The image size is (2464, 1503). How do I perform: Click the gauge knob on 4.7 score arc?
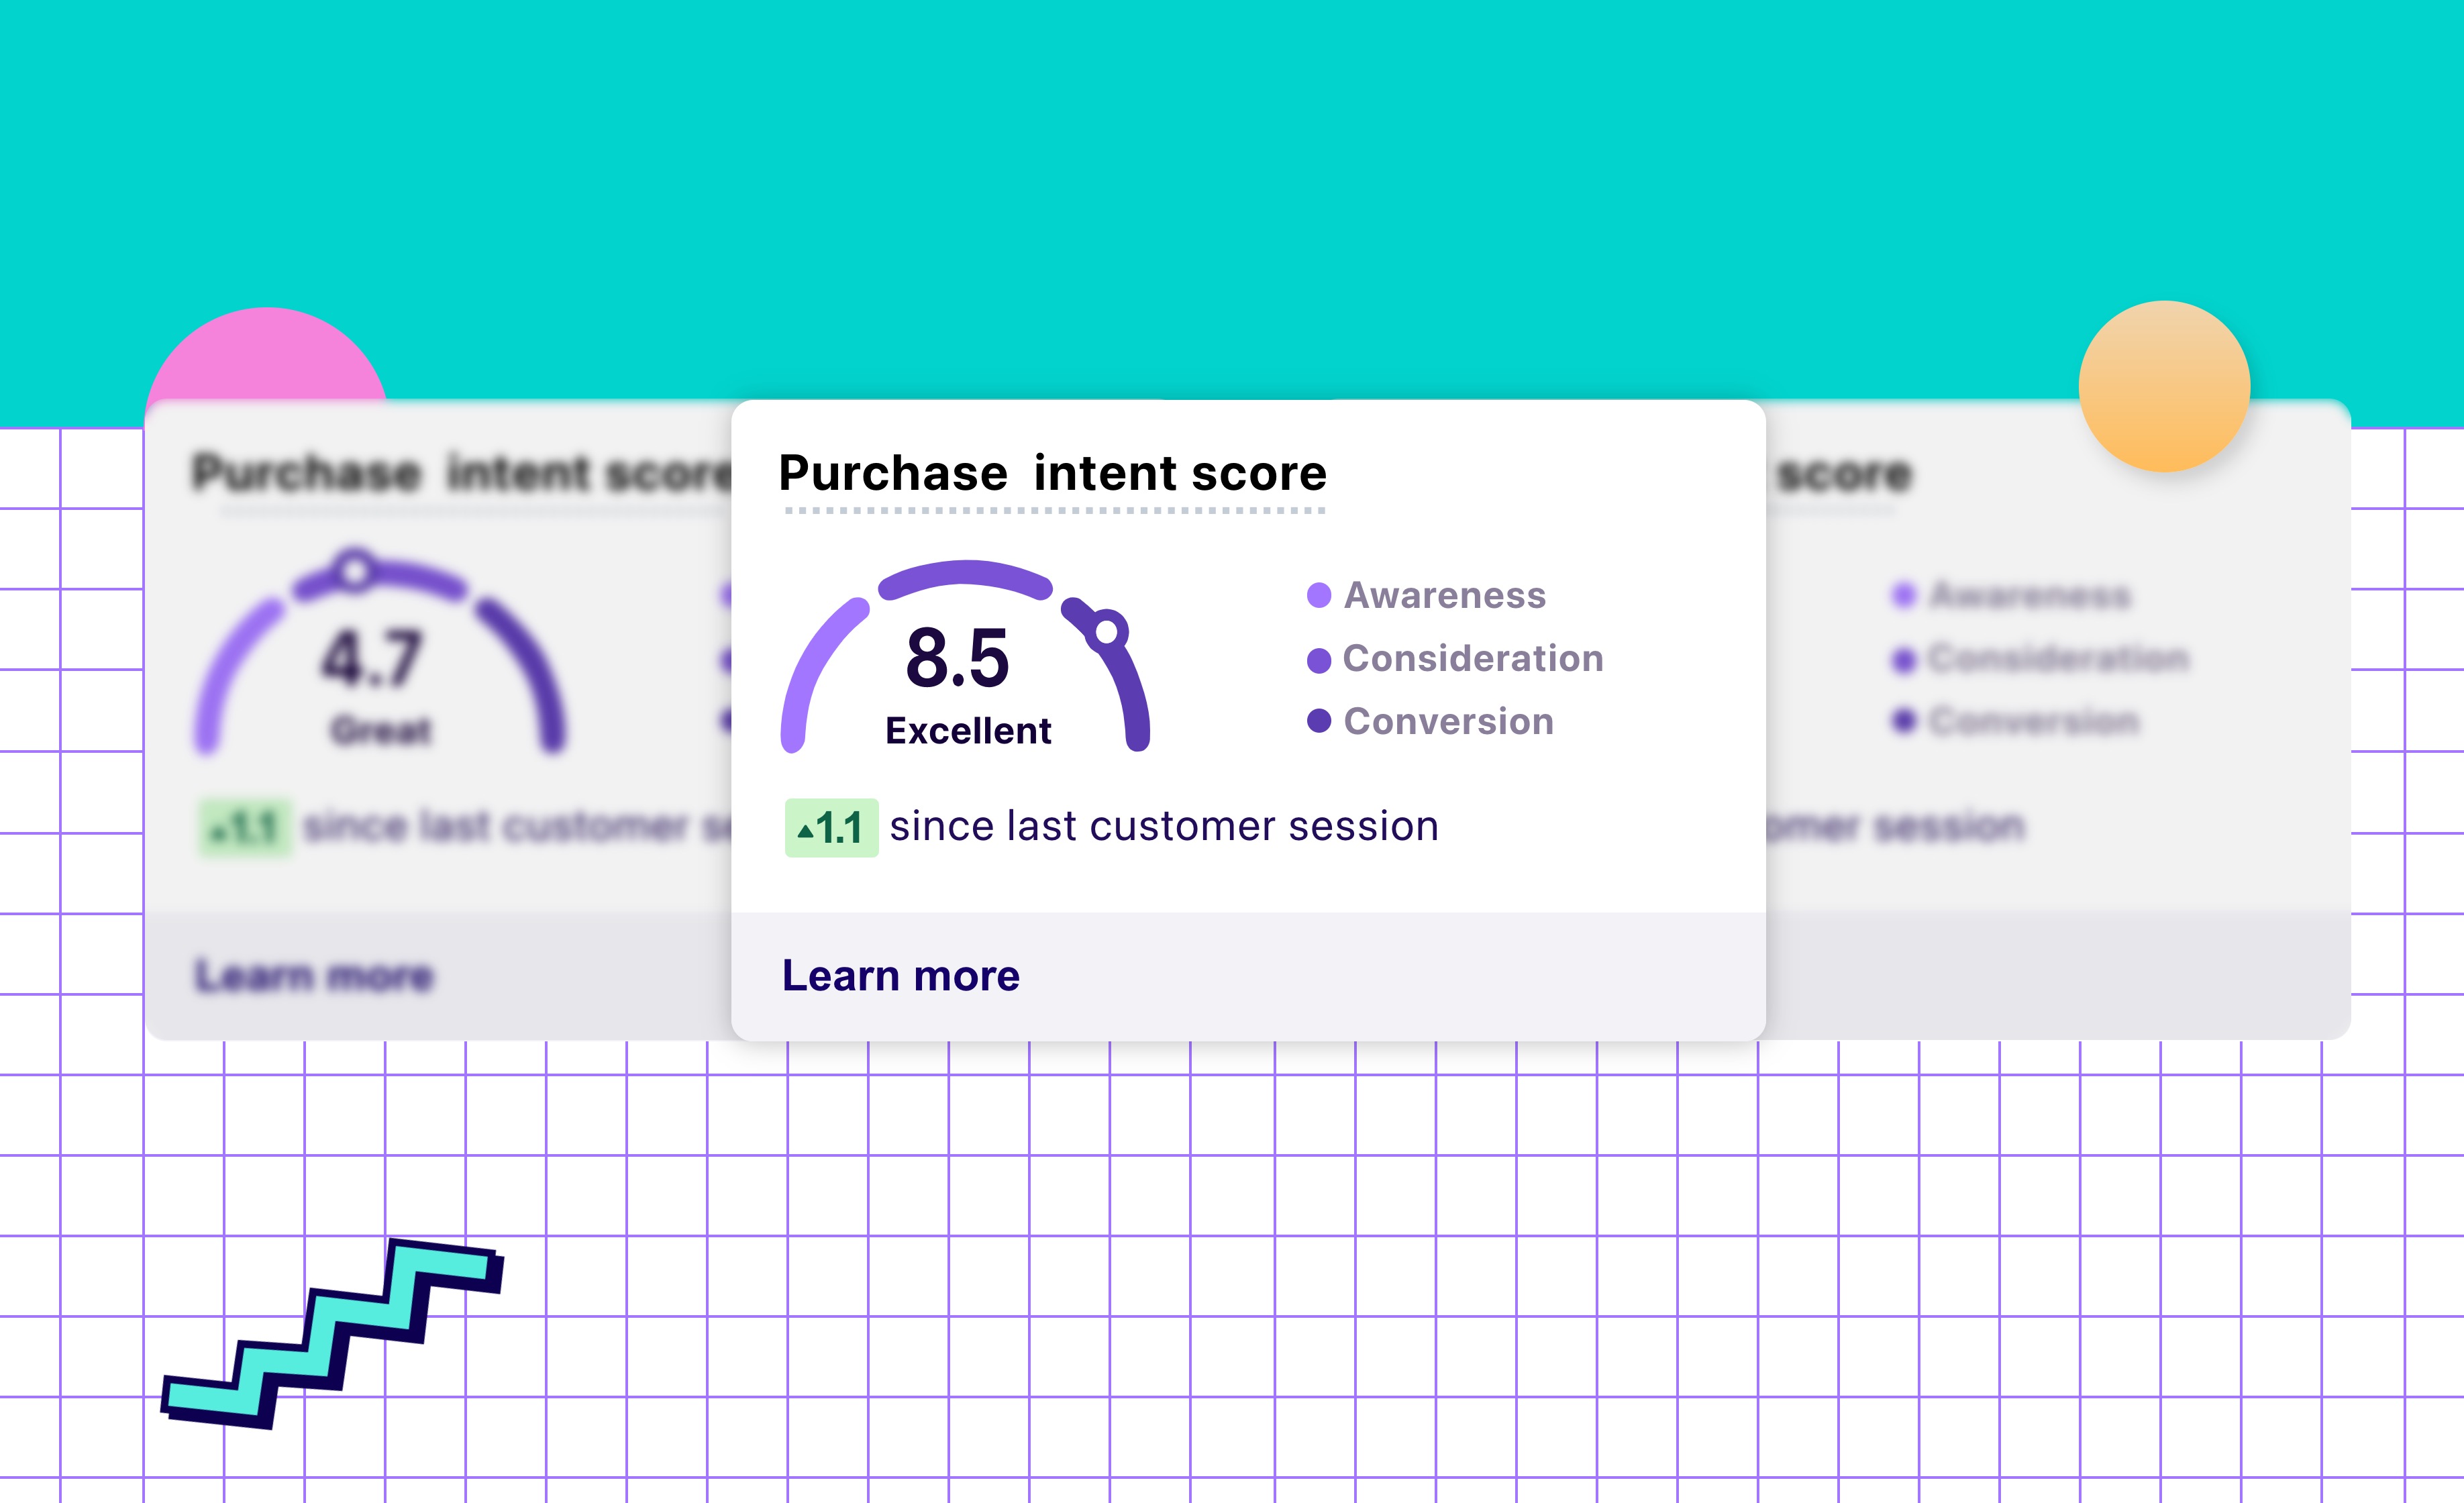354,571
